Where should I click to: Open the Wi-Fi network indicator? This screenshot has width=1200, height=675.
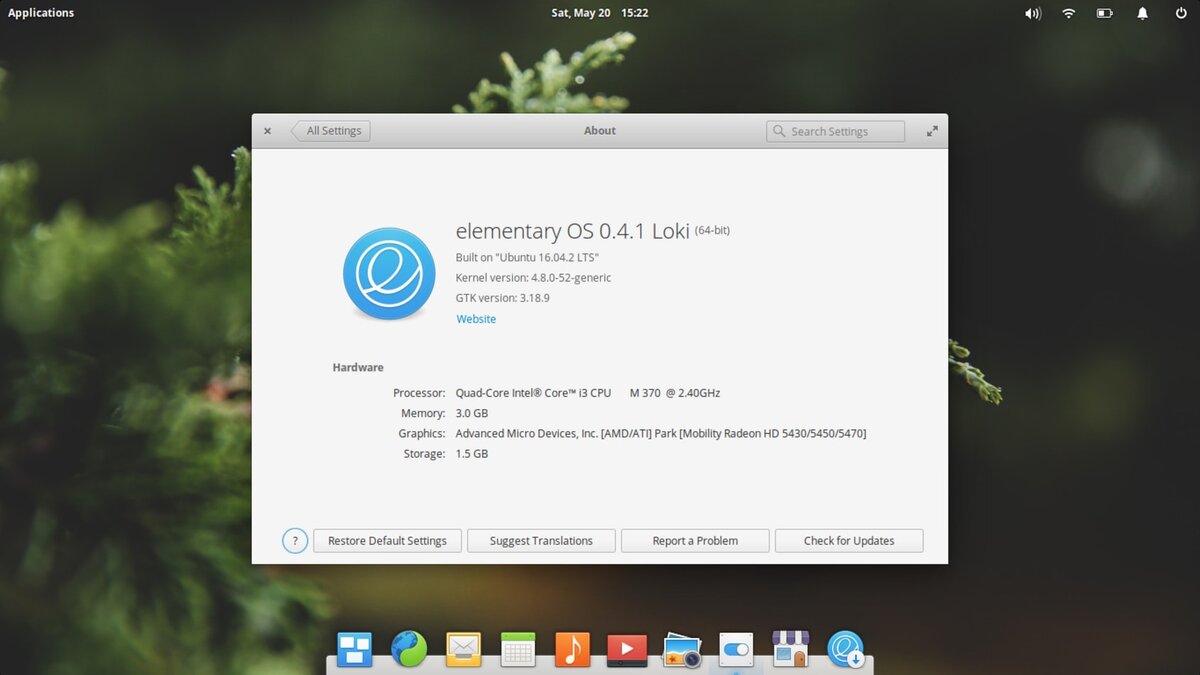pyautogui.click(x=1069, y=13)
